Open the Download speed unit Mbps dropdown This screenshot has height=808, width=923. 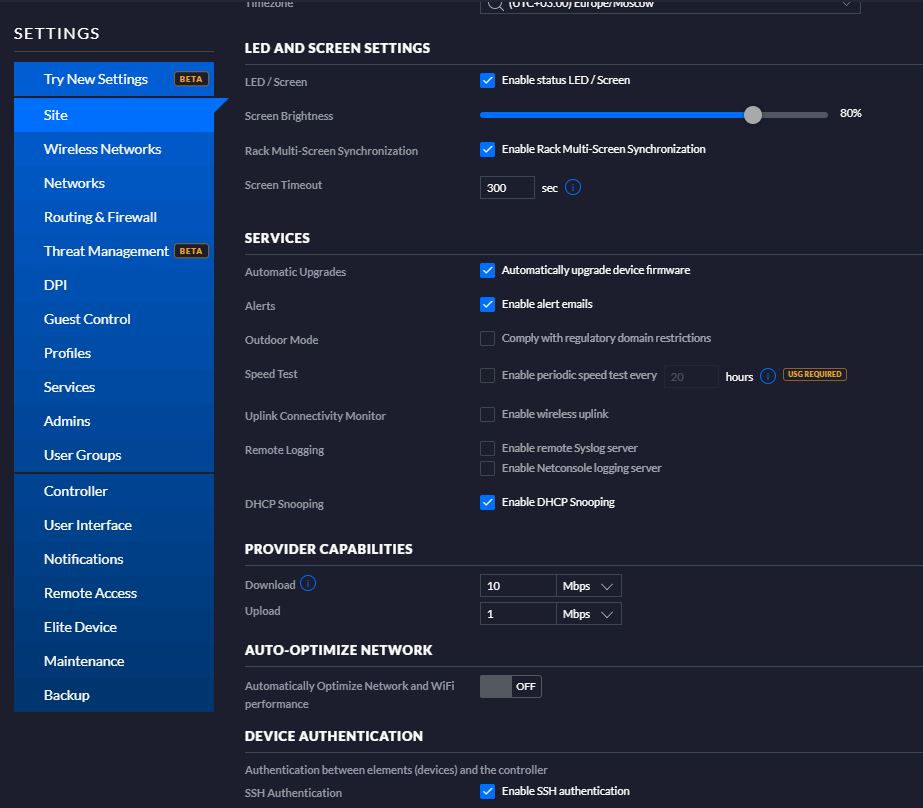pos(589,586)
